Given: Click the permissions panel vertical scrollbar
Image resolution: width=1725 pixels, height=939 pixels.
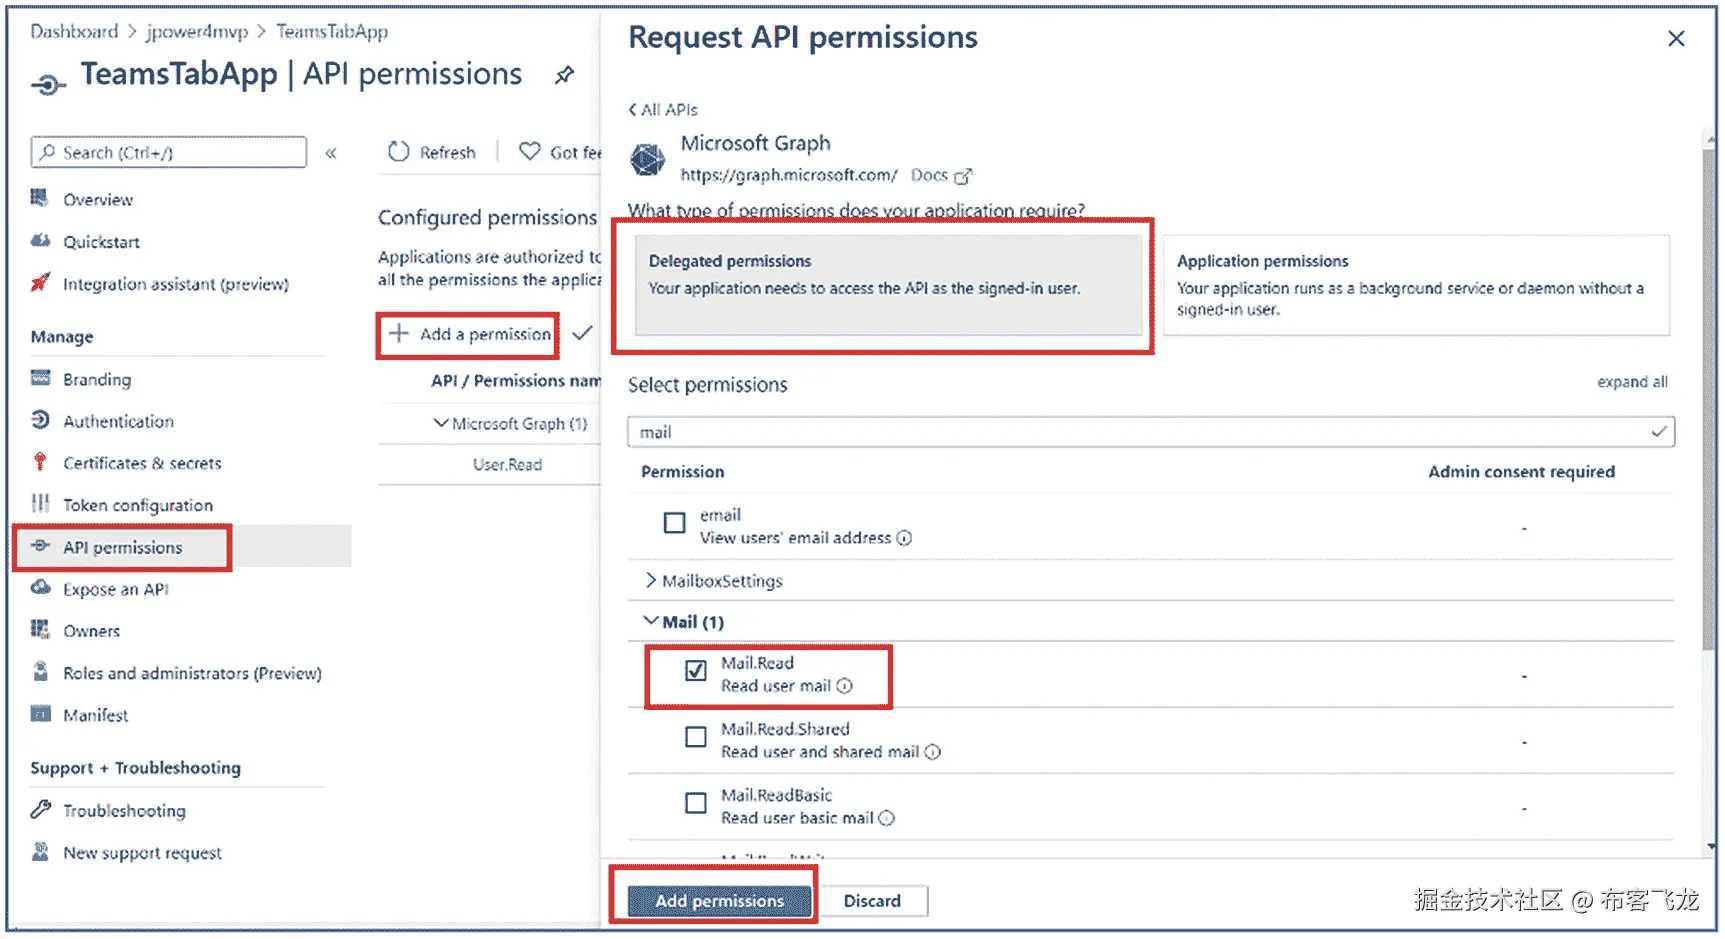Looking at the screenshot, I should click(1709, 400).
